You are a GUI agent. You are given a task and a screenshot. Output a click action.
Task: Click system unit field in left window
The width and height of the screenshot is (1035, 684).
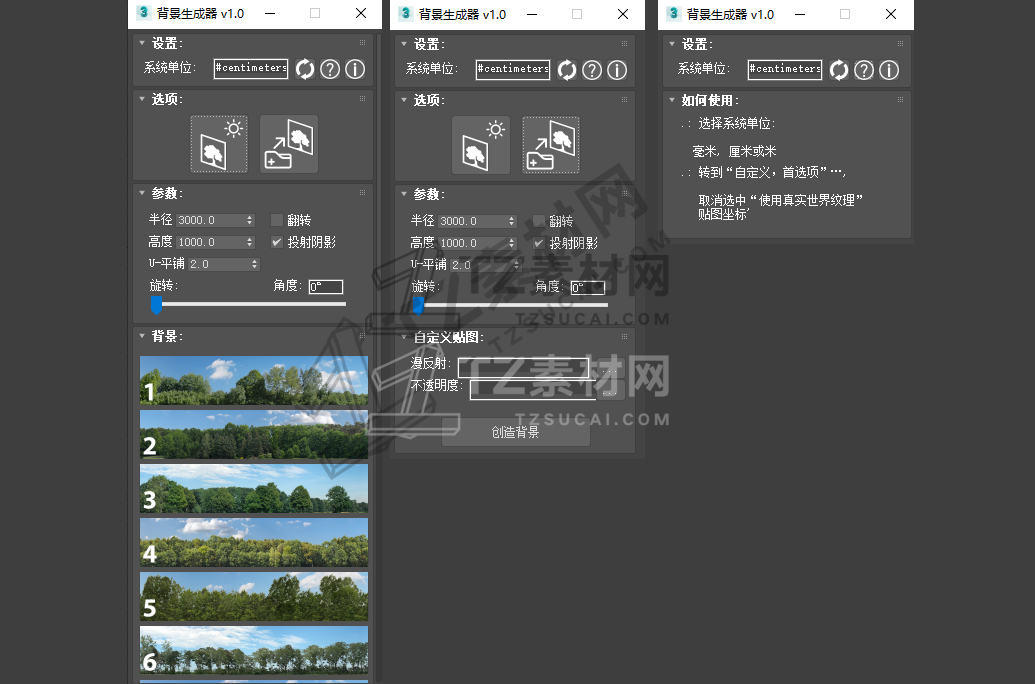tap(251, 68)
